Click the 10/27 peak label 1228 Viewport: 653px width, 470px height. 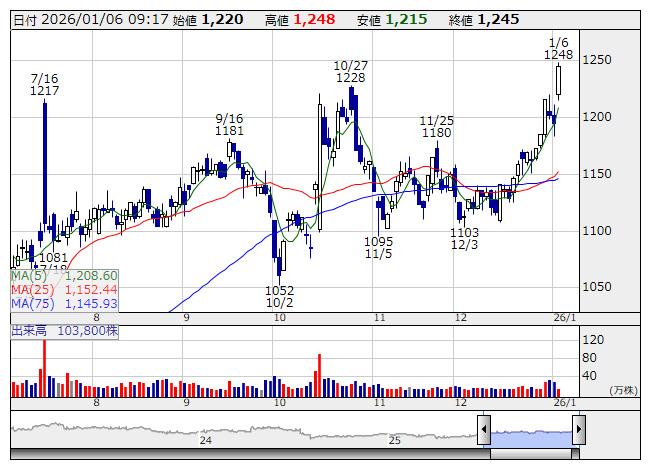pos(350,78)
